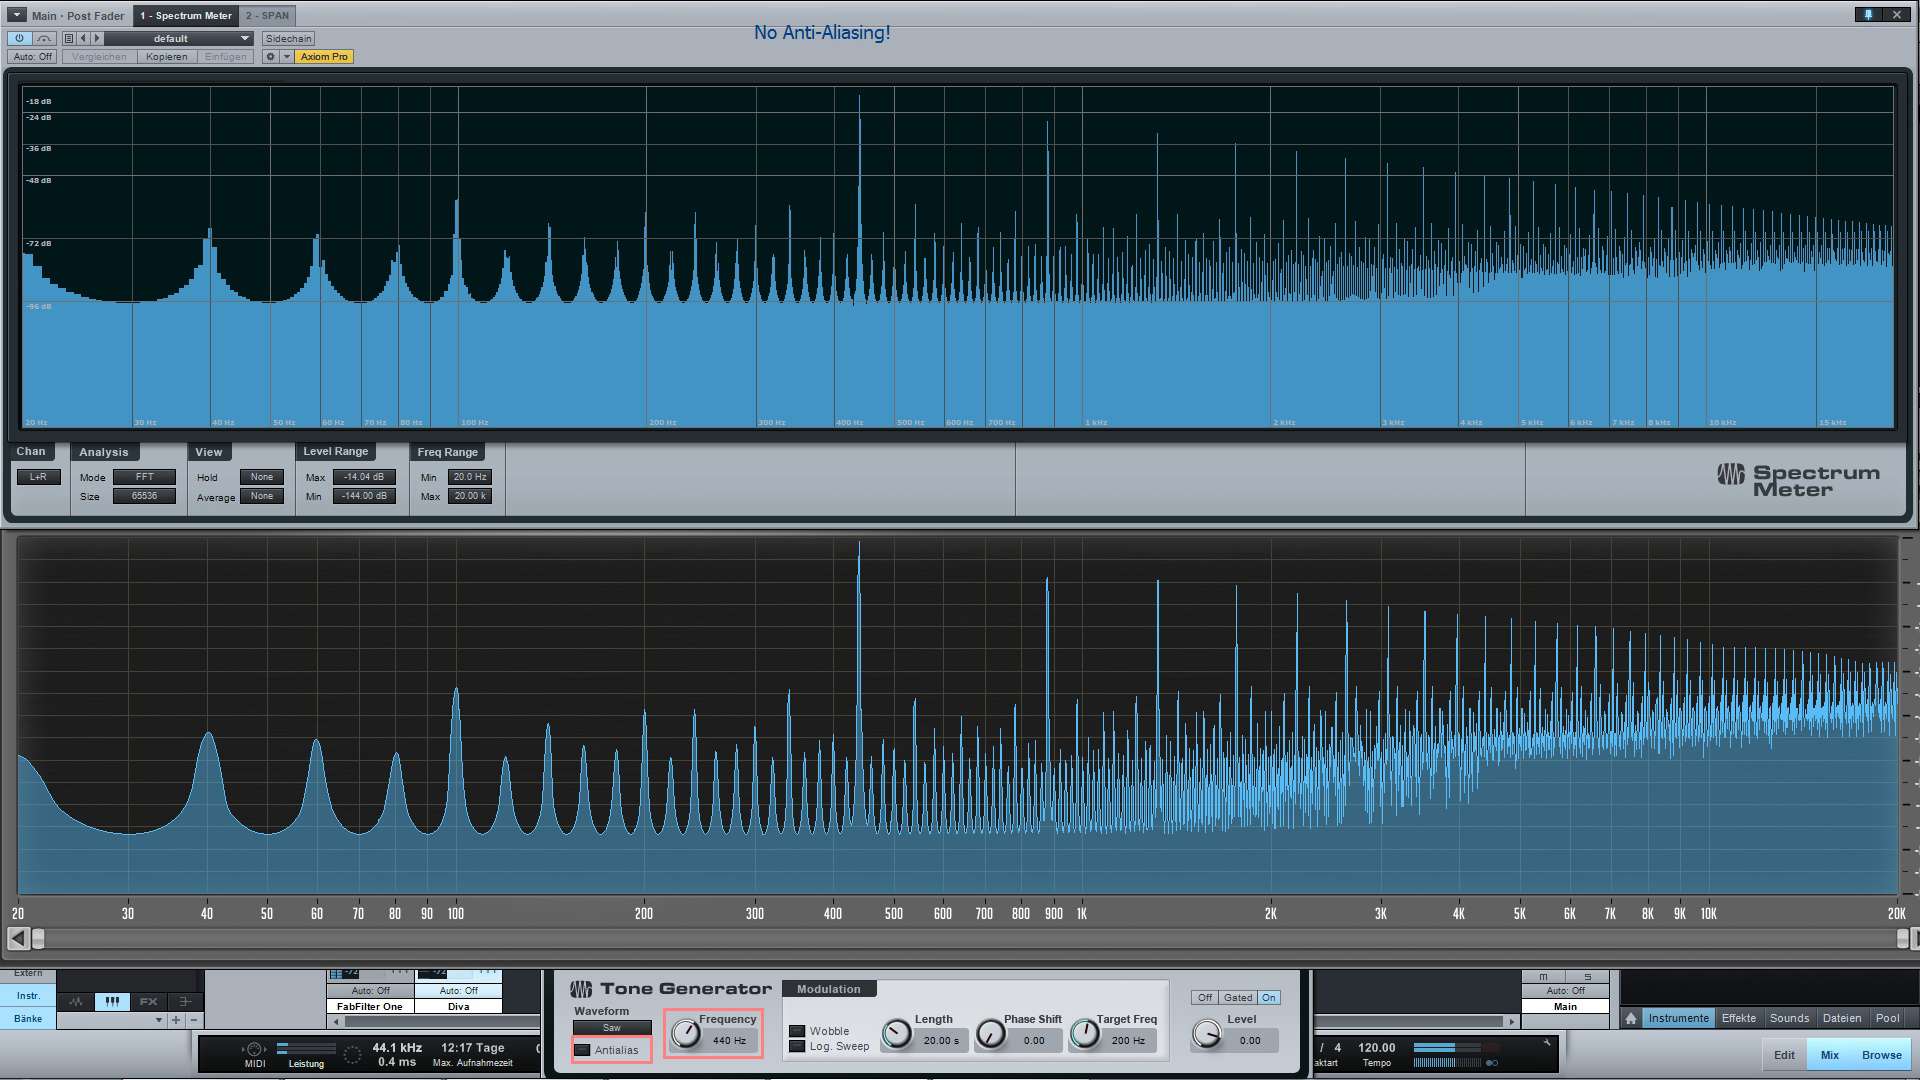Screen dimensions: 1920x1080
Task: Click the Modulation panel icon
Action: point(827,988)
